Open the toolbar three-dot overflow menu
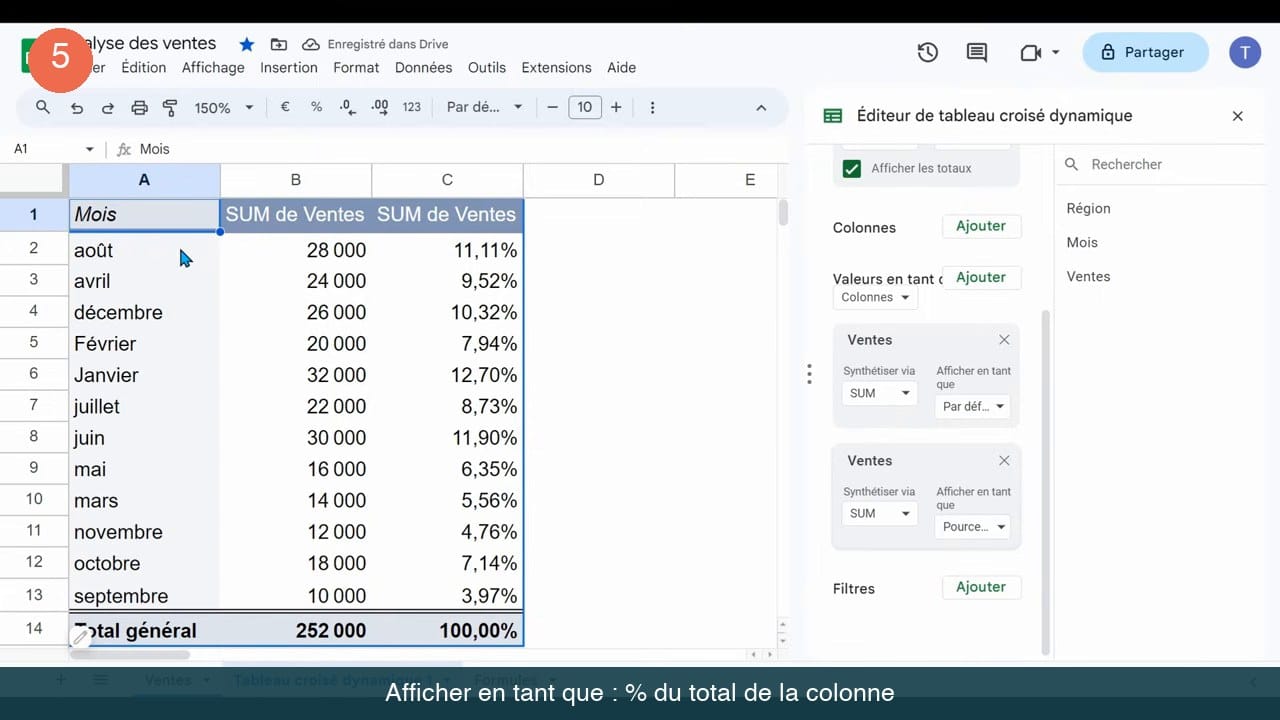Viewport: 1280px width, 720px height. (x=652, y=107)
